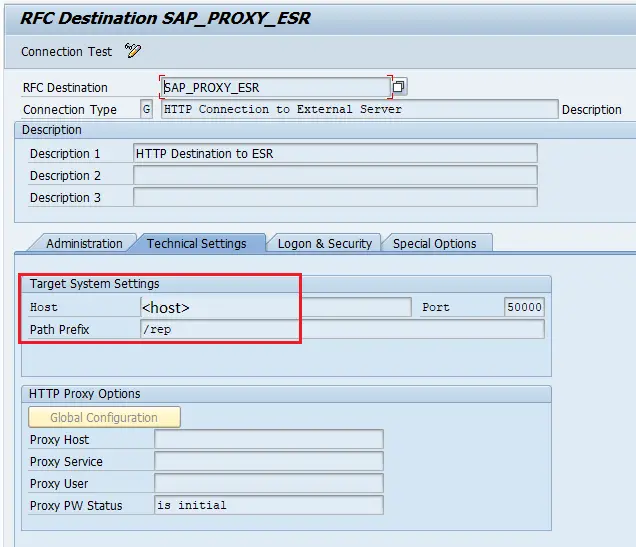Viewport: 636px width, 547px height.
Task: Click the Proxy Service input field
Action: pyautogui.click(x=269, y=461)
